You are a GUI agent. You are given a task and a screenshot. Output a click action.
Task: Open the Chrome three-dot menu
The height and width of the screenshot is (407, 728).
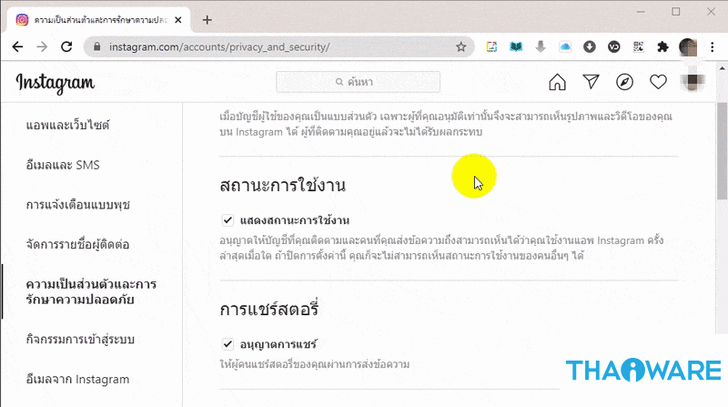[712, 47]
